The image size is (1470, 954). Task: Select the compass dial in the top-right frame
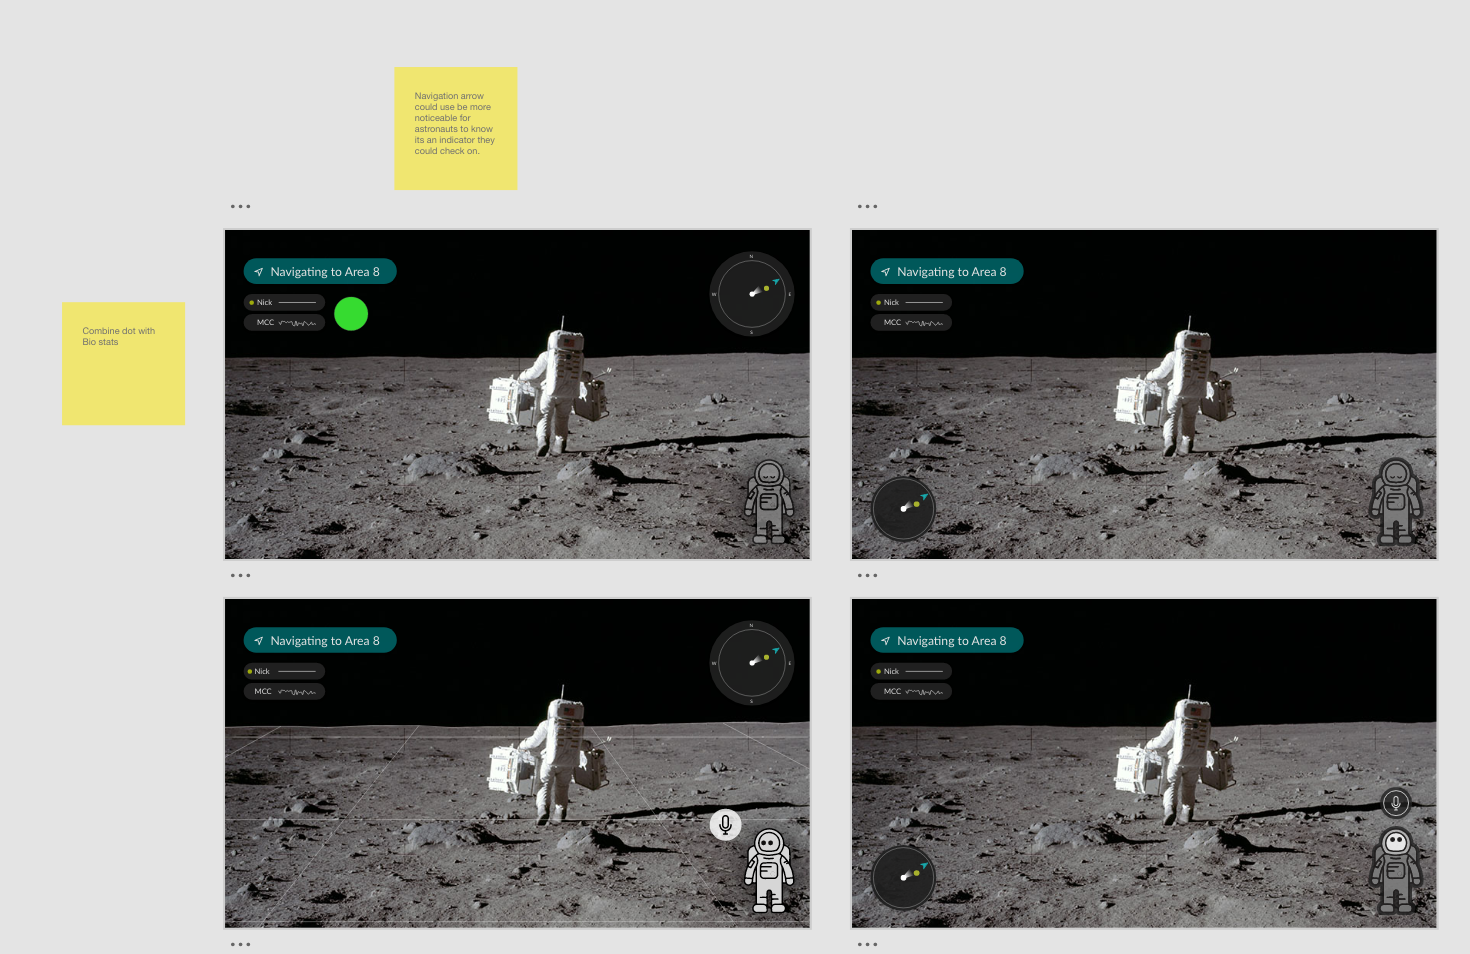click(x=903, y=509)
